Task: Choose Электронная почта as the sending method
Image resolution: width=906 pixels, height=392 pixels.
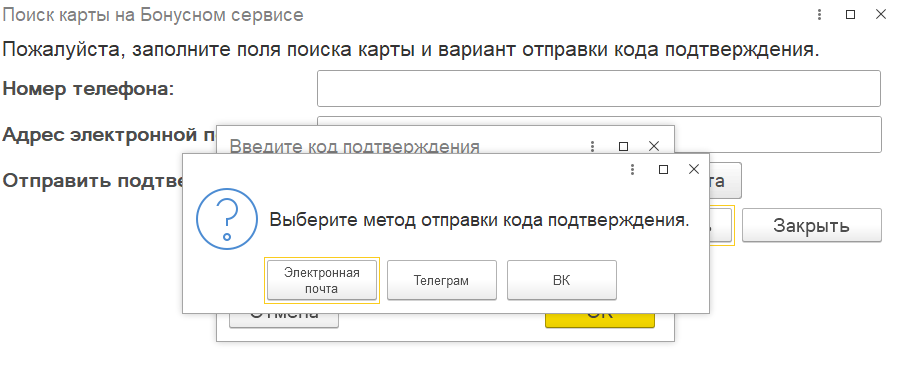Action: (x=322, y=280)
